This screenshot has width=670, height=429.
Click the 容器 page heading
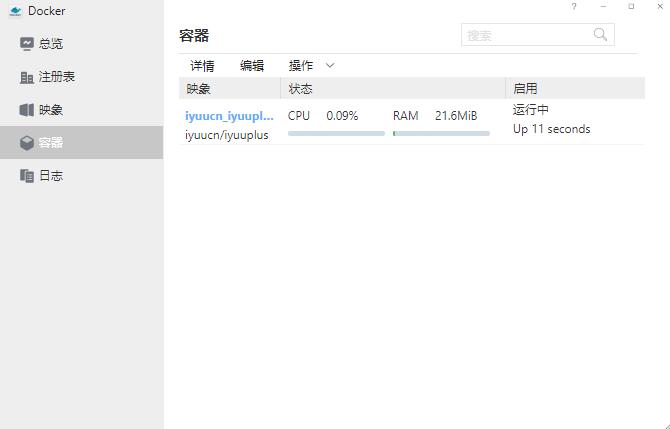click(x=194, y=35)
